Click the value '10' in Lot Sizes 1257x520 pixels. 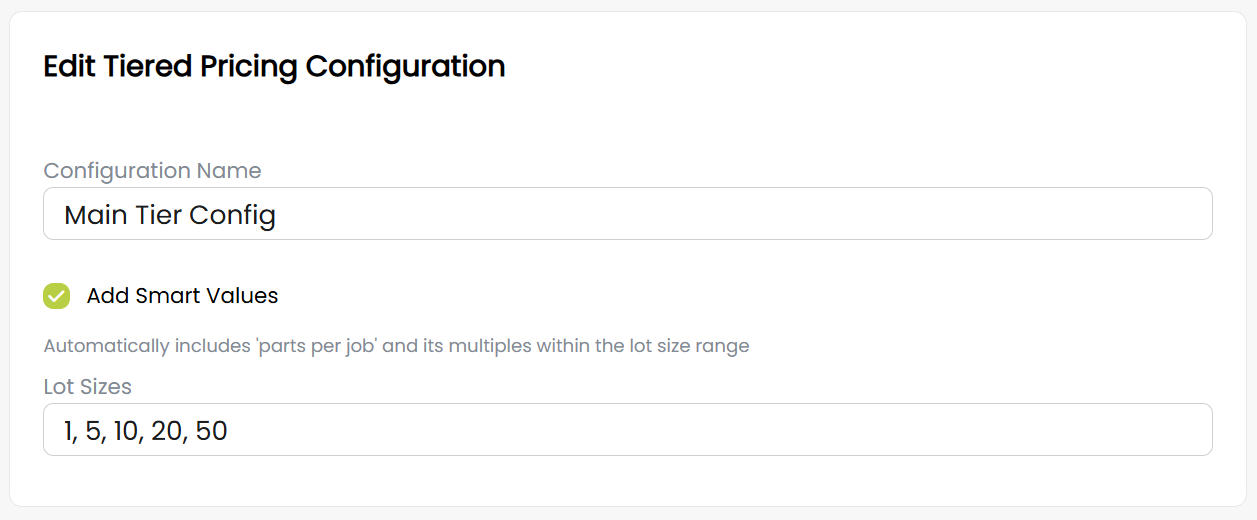pos(124,431)
